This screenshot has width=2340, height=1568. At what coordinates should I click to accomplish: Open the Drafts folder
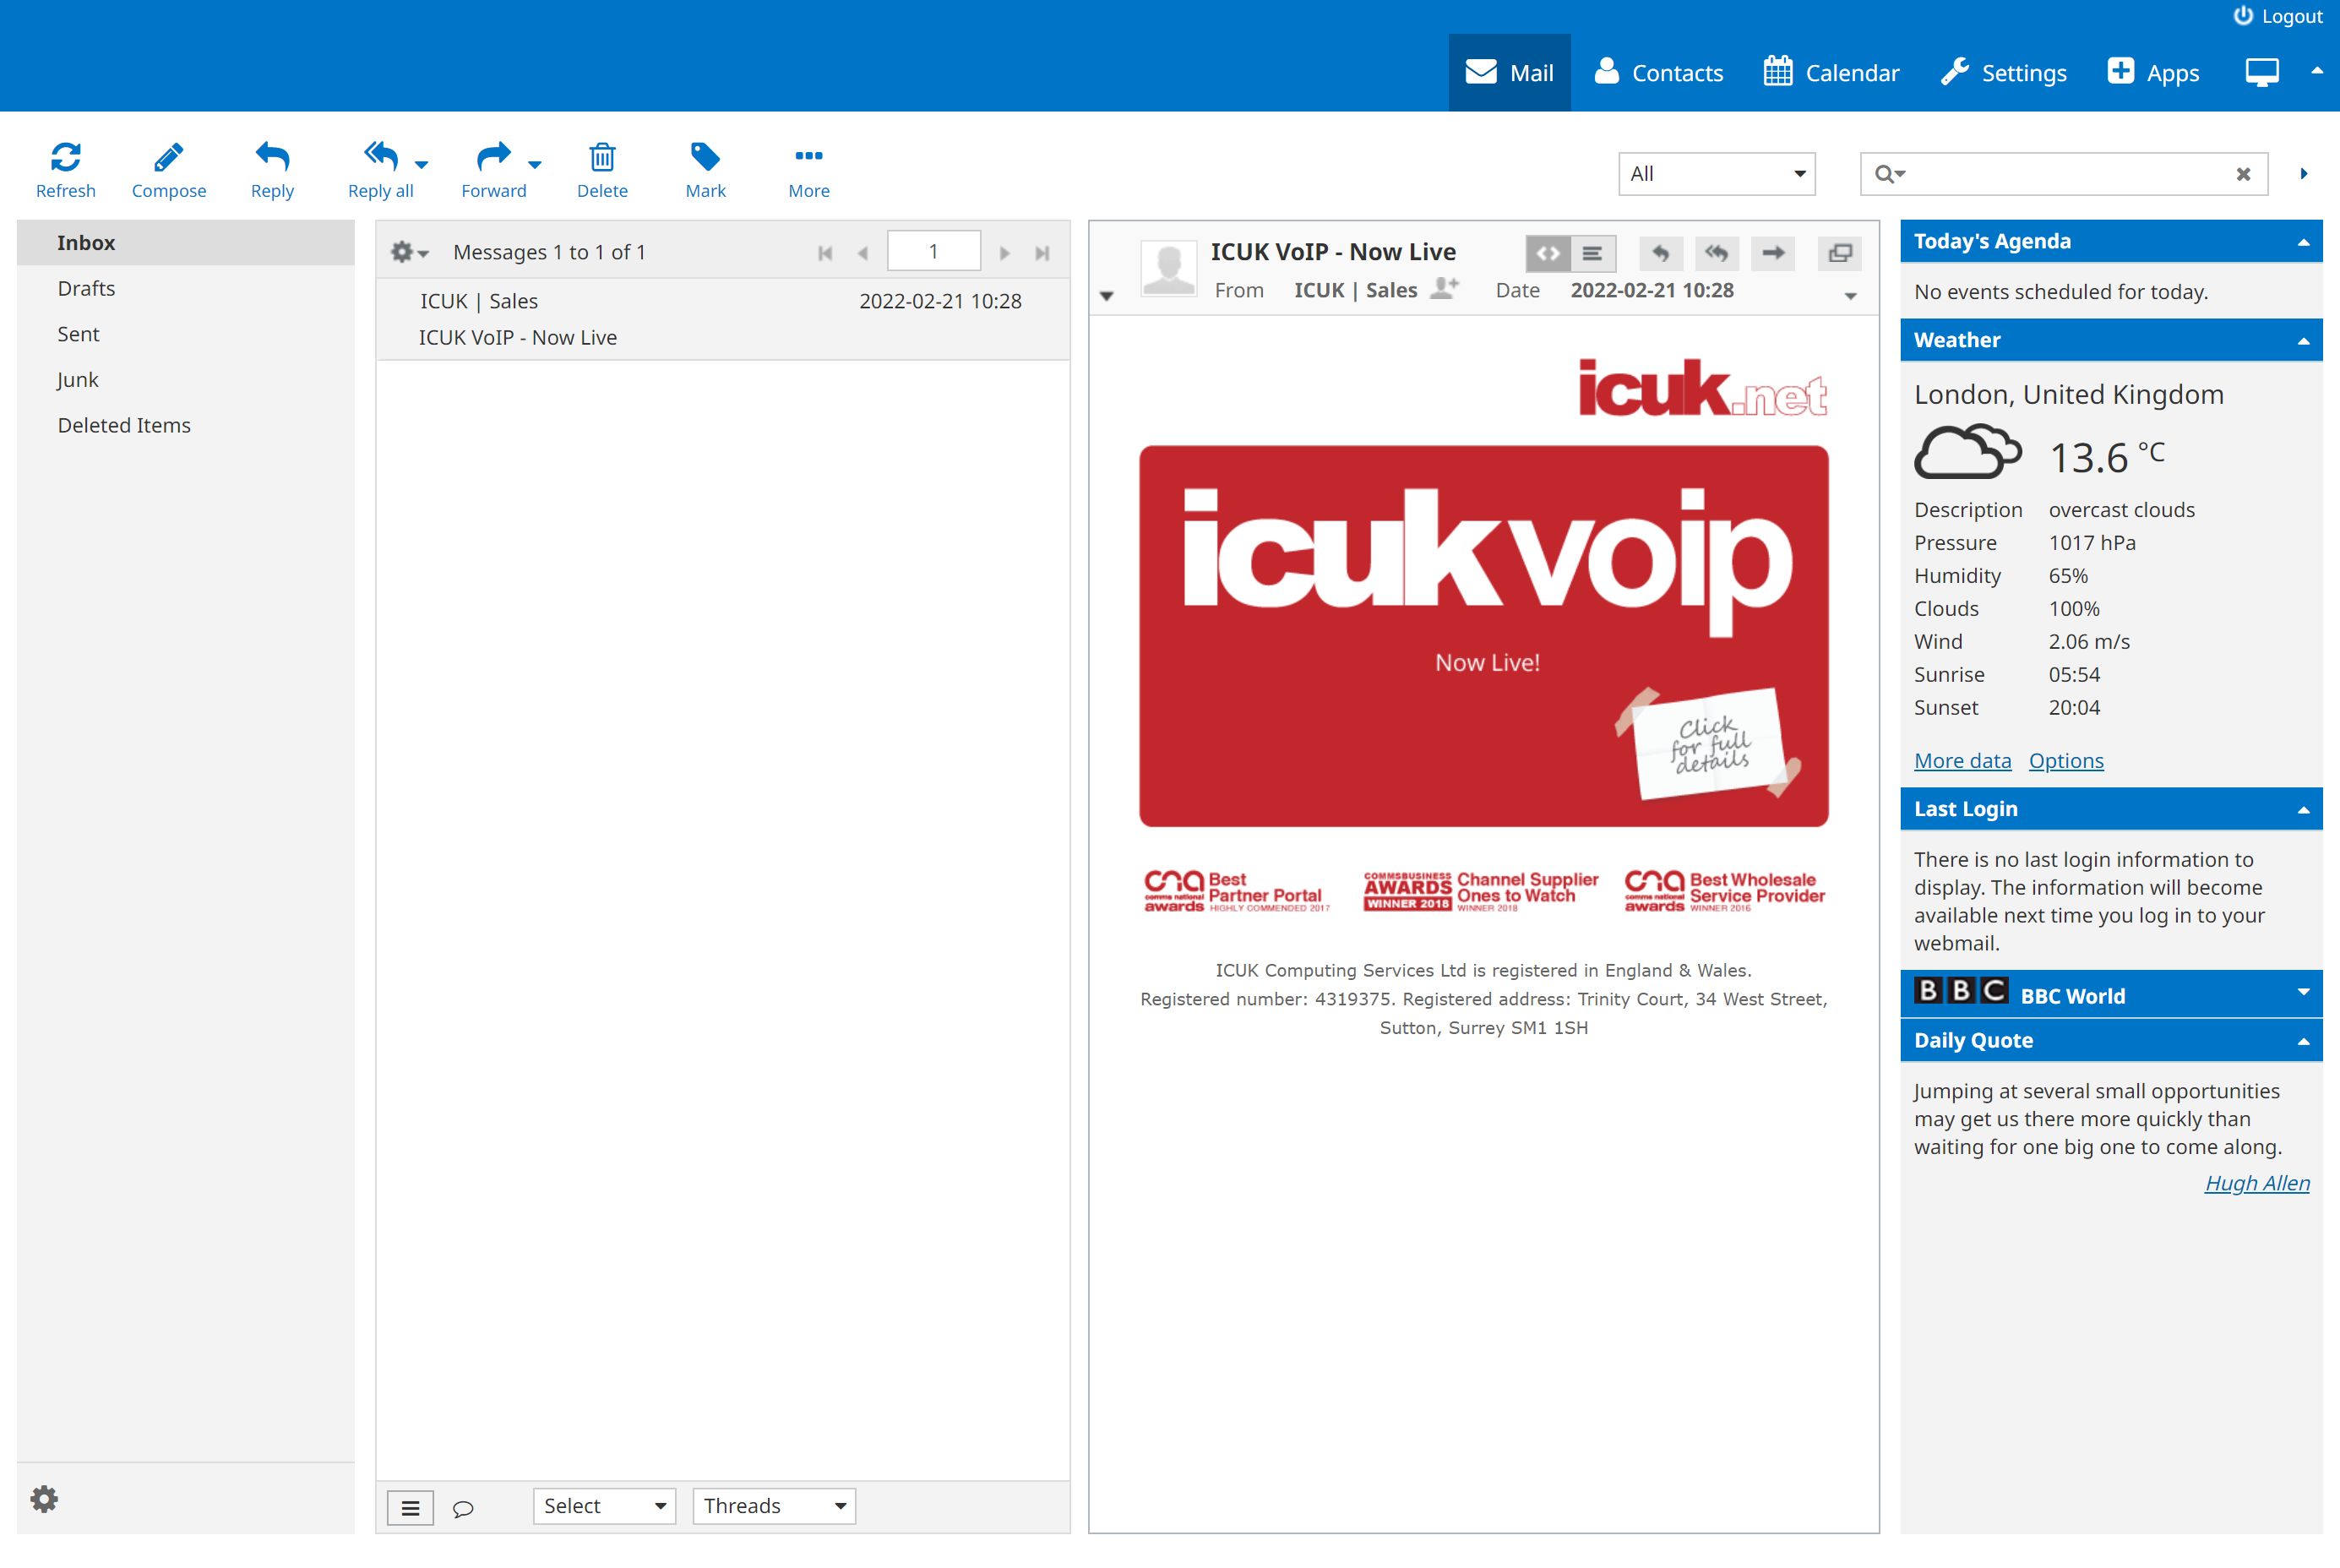[186, 288]
